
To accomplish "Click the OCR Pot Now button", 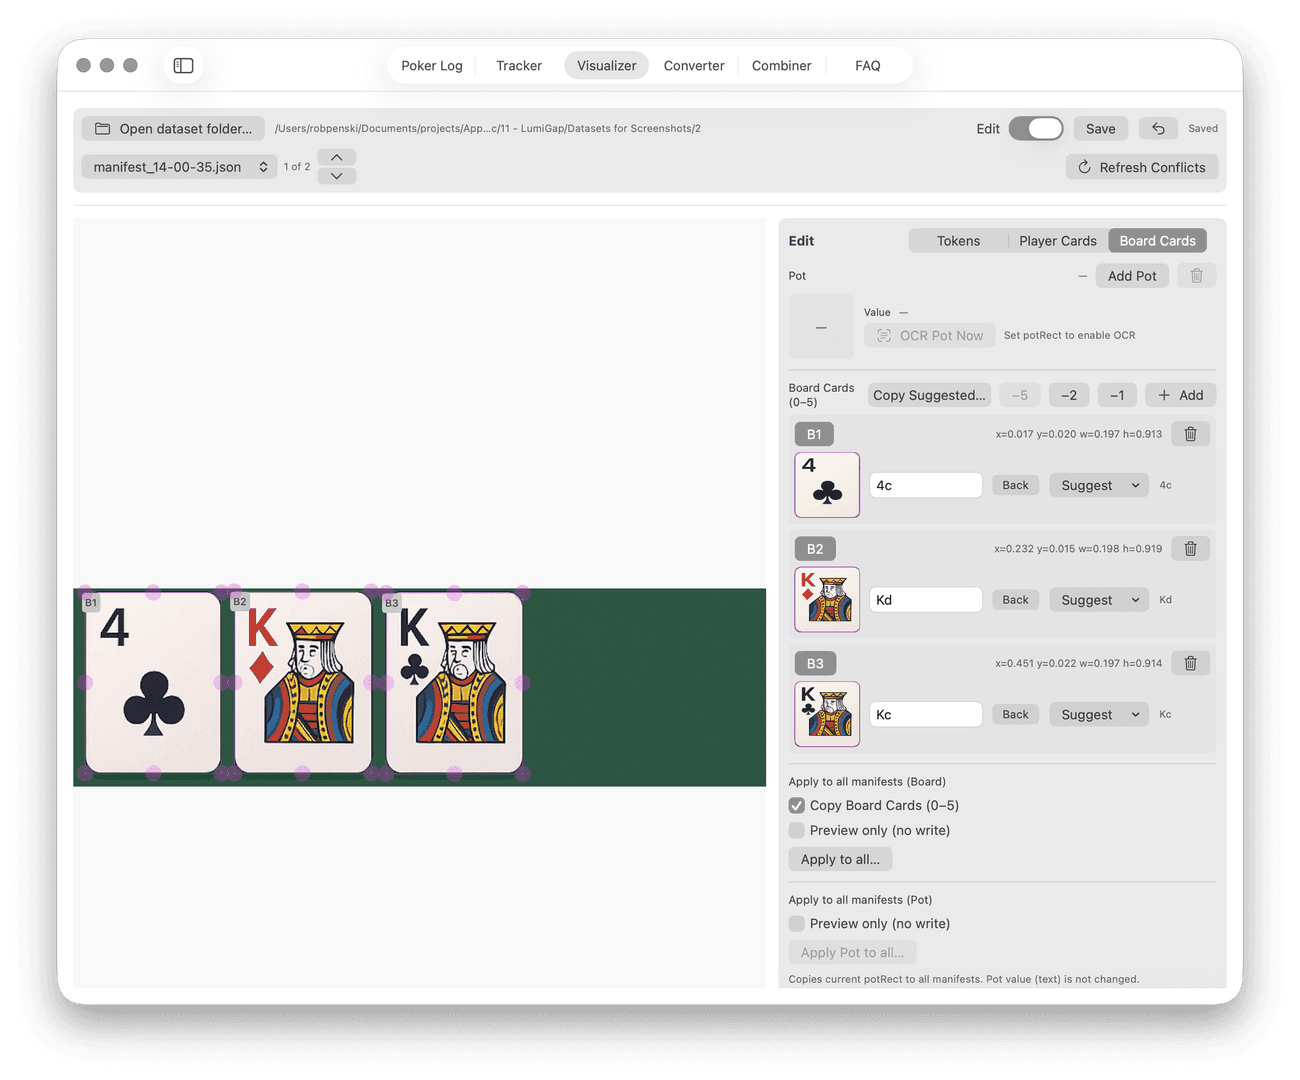I will [930, 336].
